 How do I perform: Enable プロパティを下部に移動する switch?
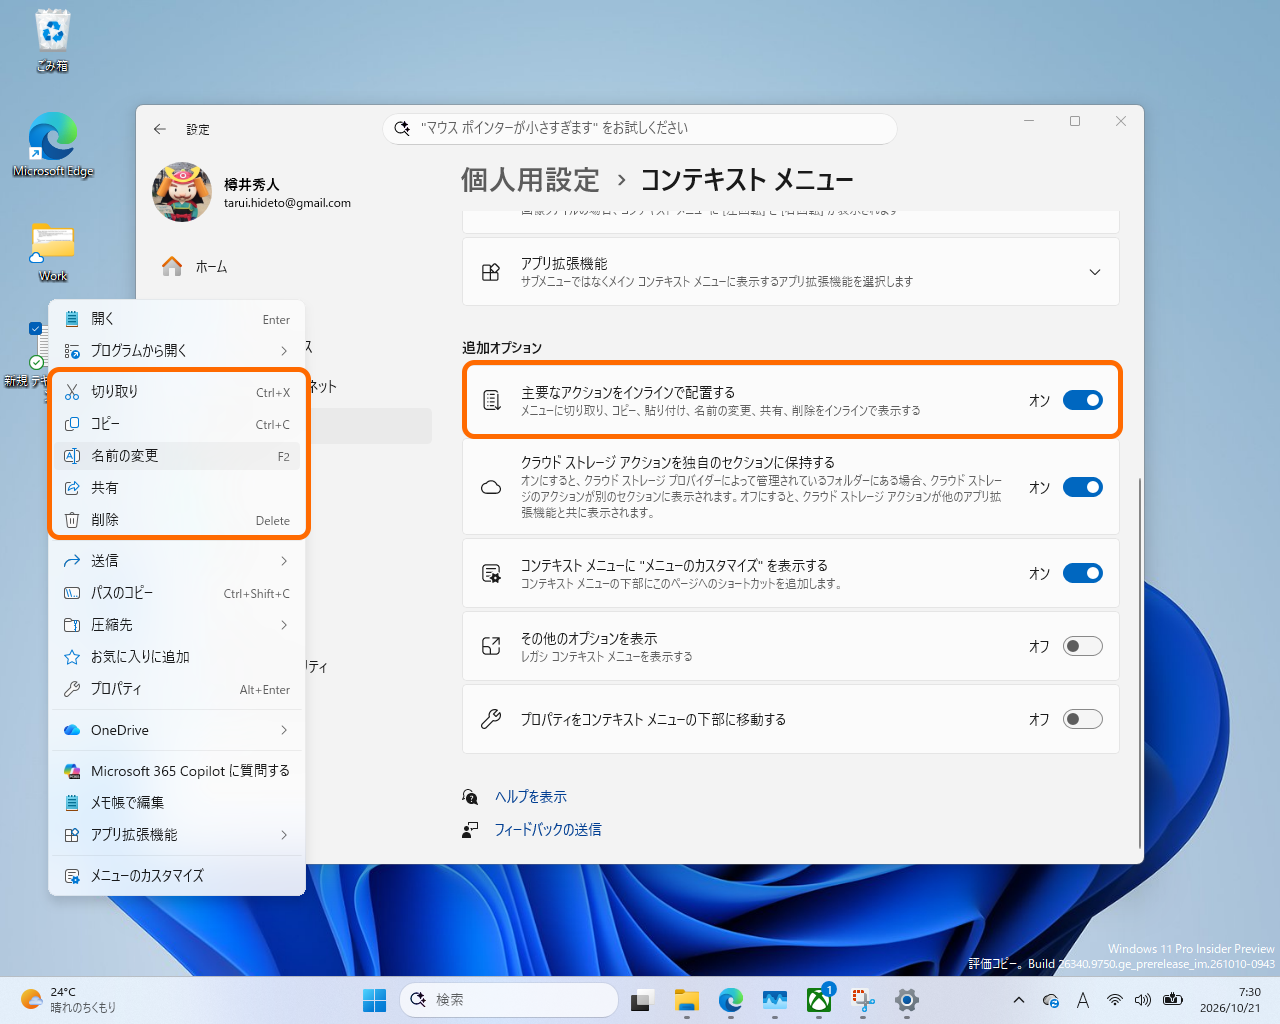point(1082,719)
